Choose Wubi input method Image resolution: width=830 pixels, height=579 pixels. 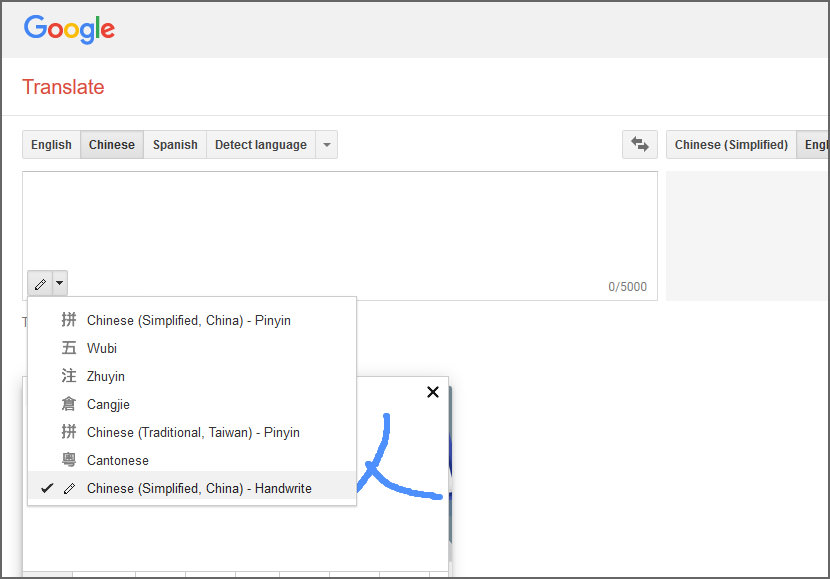pyautogui.click(x=192, y=348)
